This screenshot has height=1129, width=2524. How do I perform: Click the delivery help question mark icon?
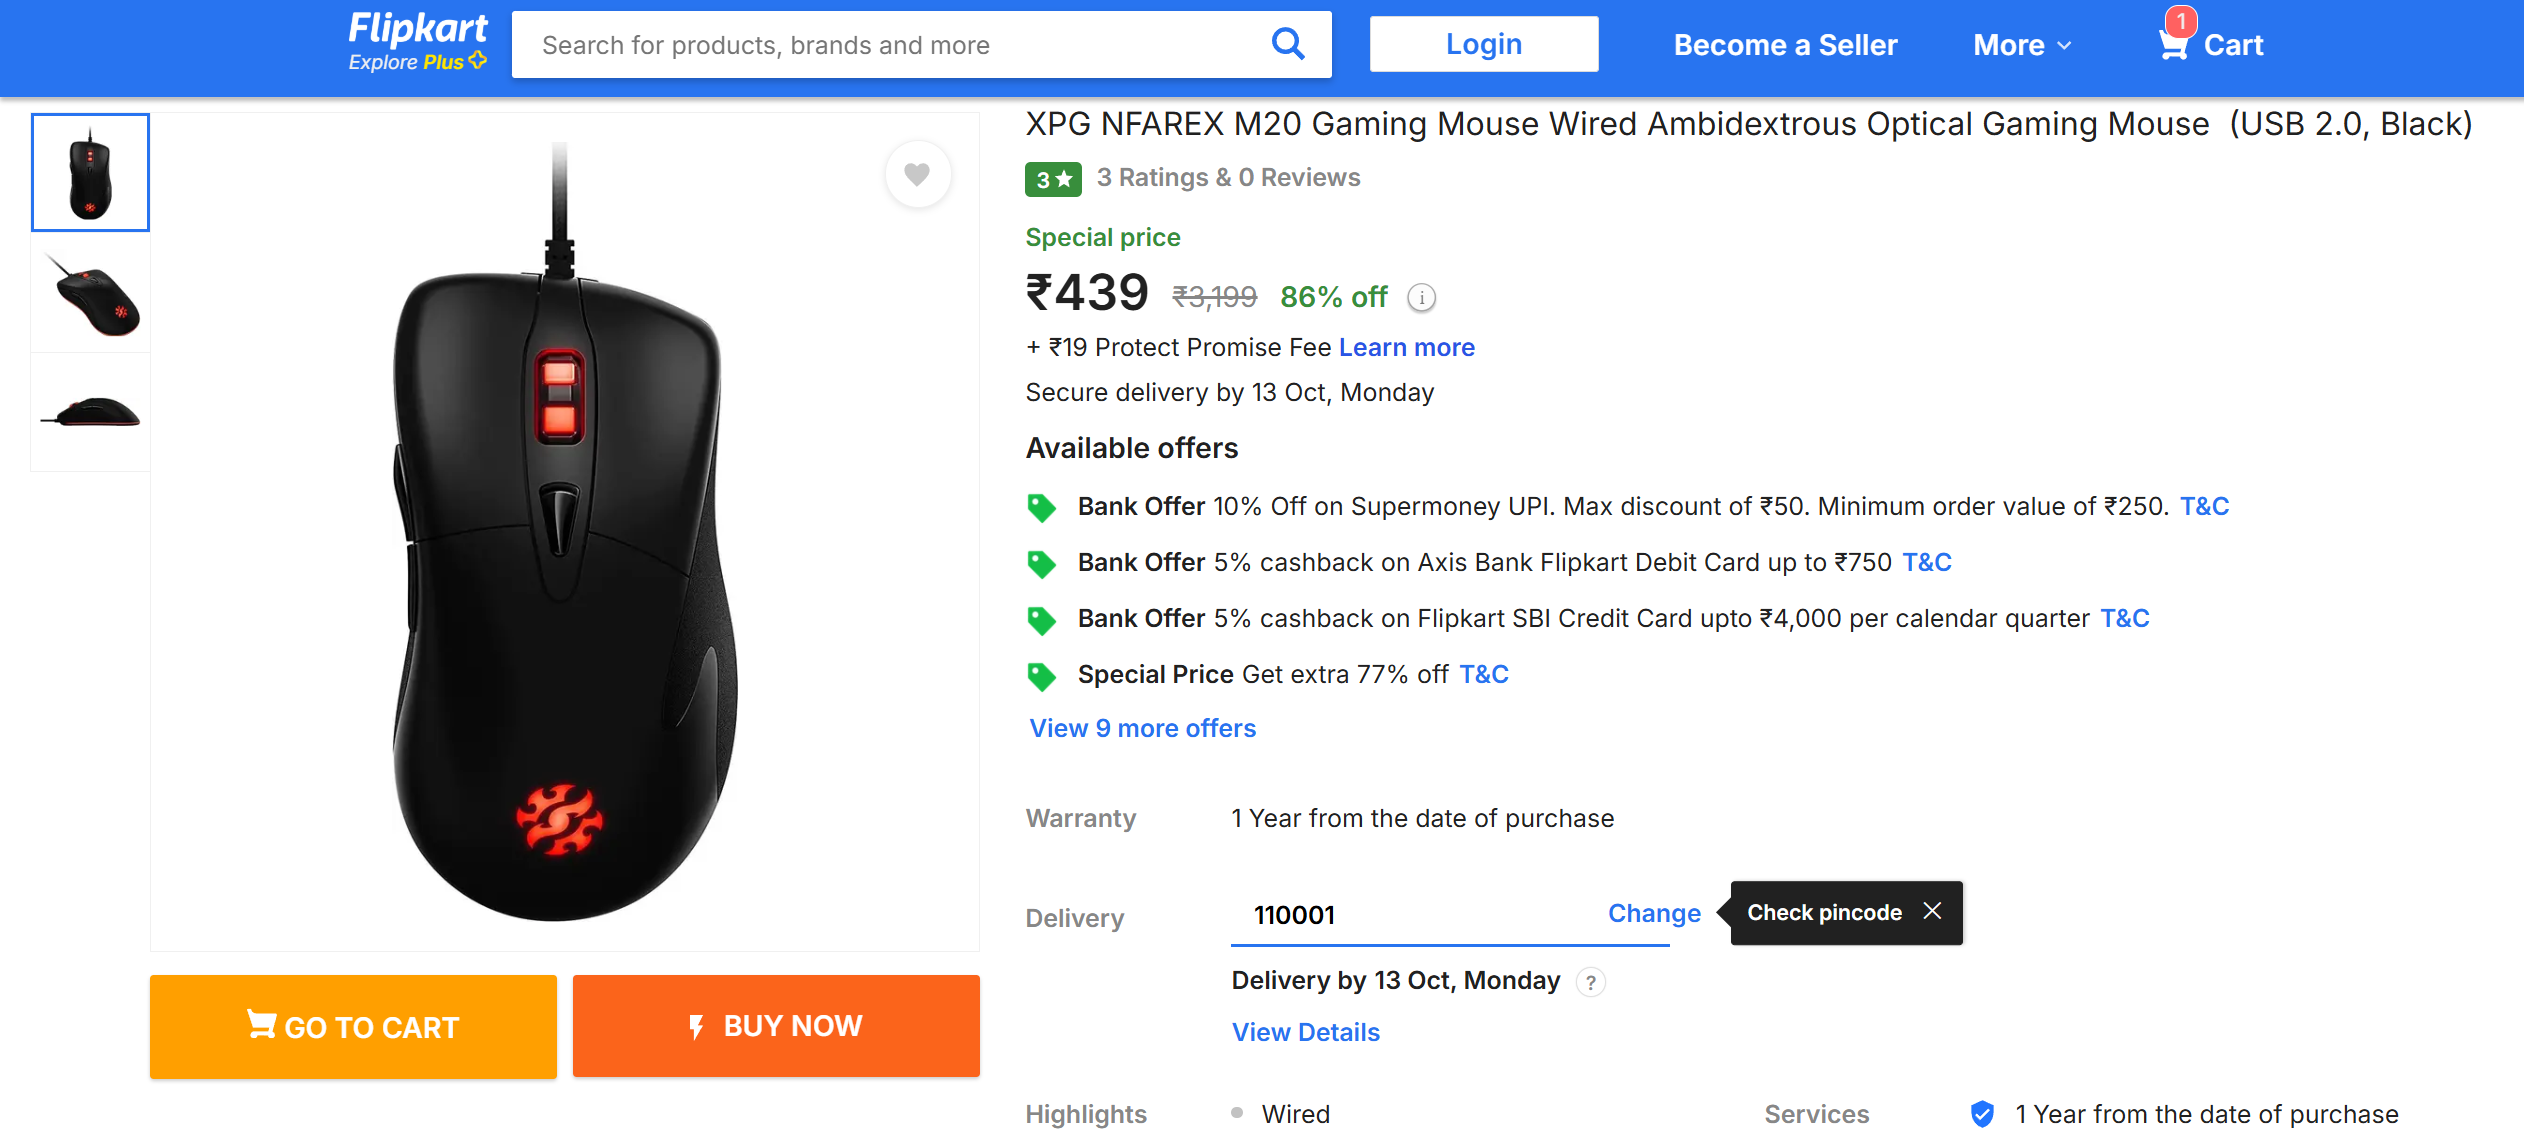[x=1590, y=982]
